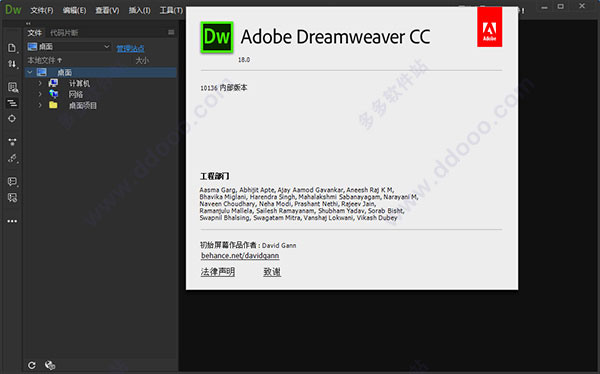Viewport: 600px width, 374px height.
Task: Click the apply comment icon
Action: point(12,181)
